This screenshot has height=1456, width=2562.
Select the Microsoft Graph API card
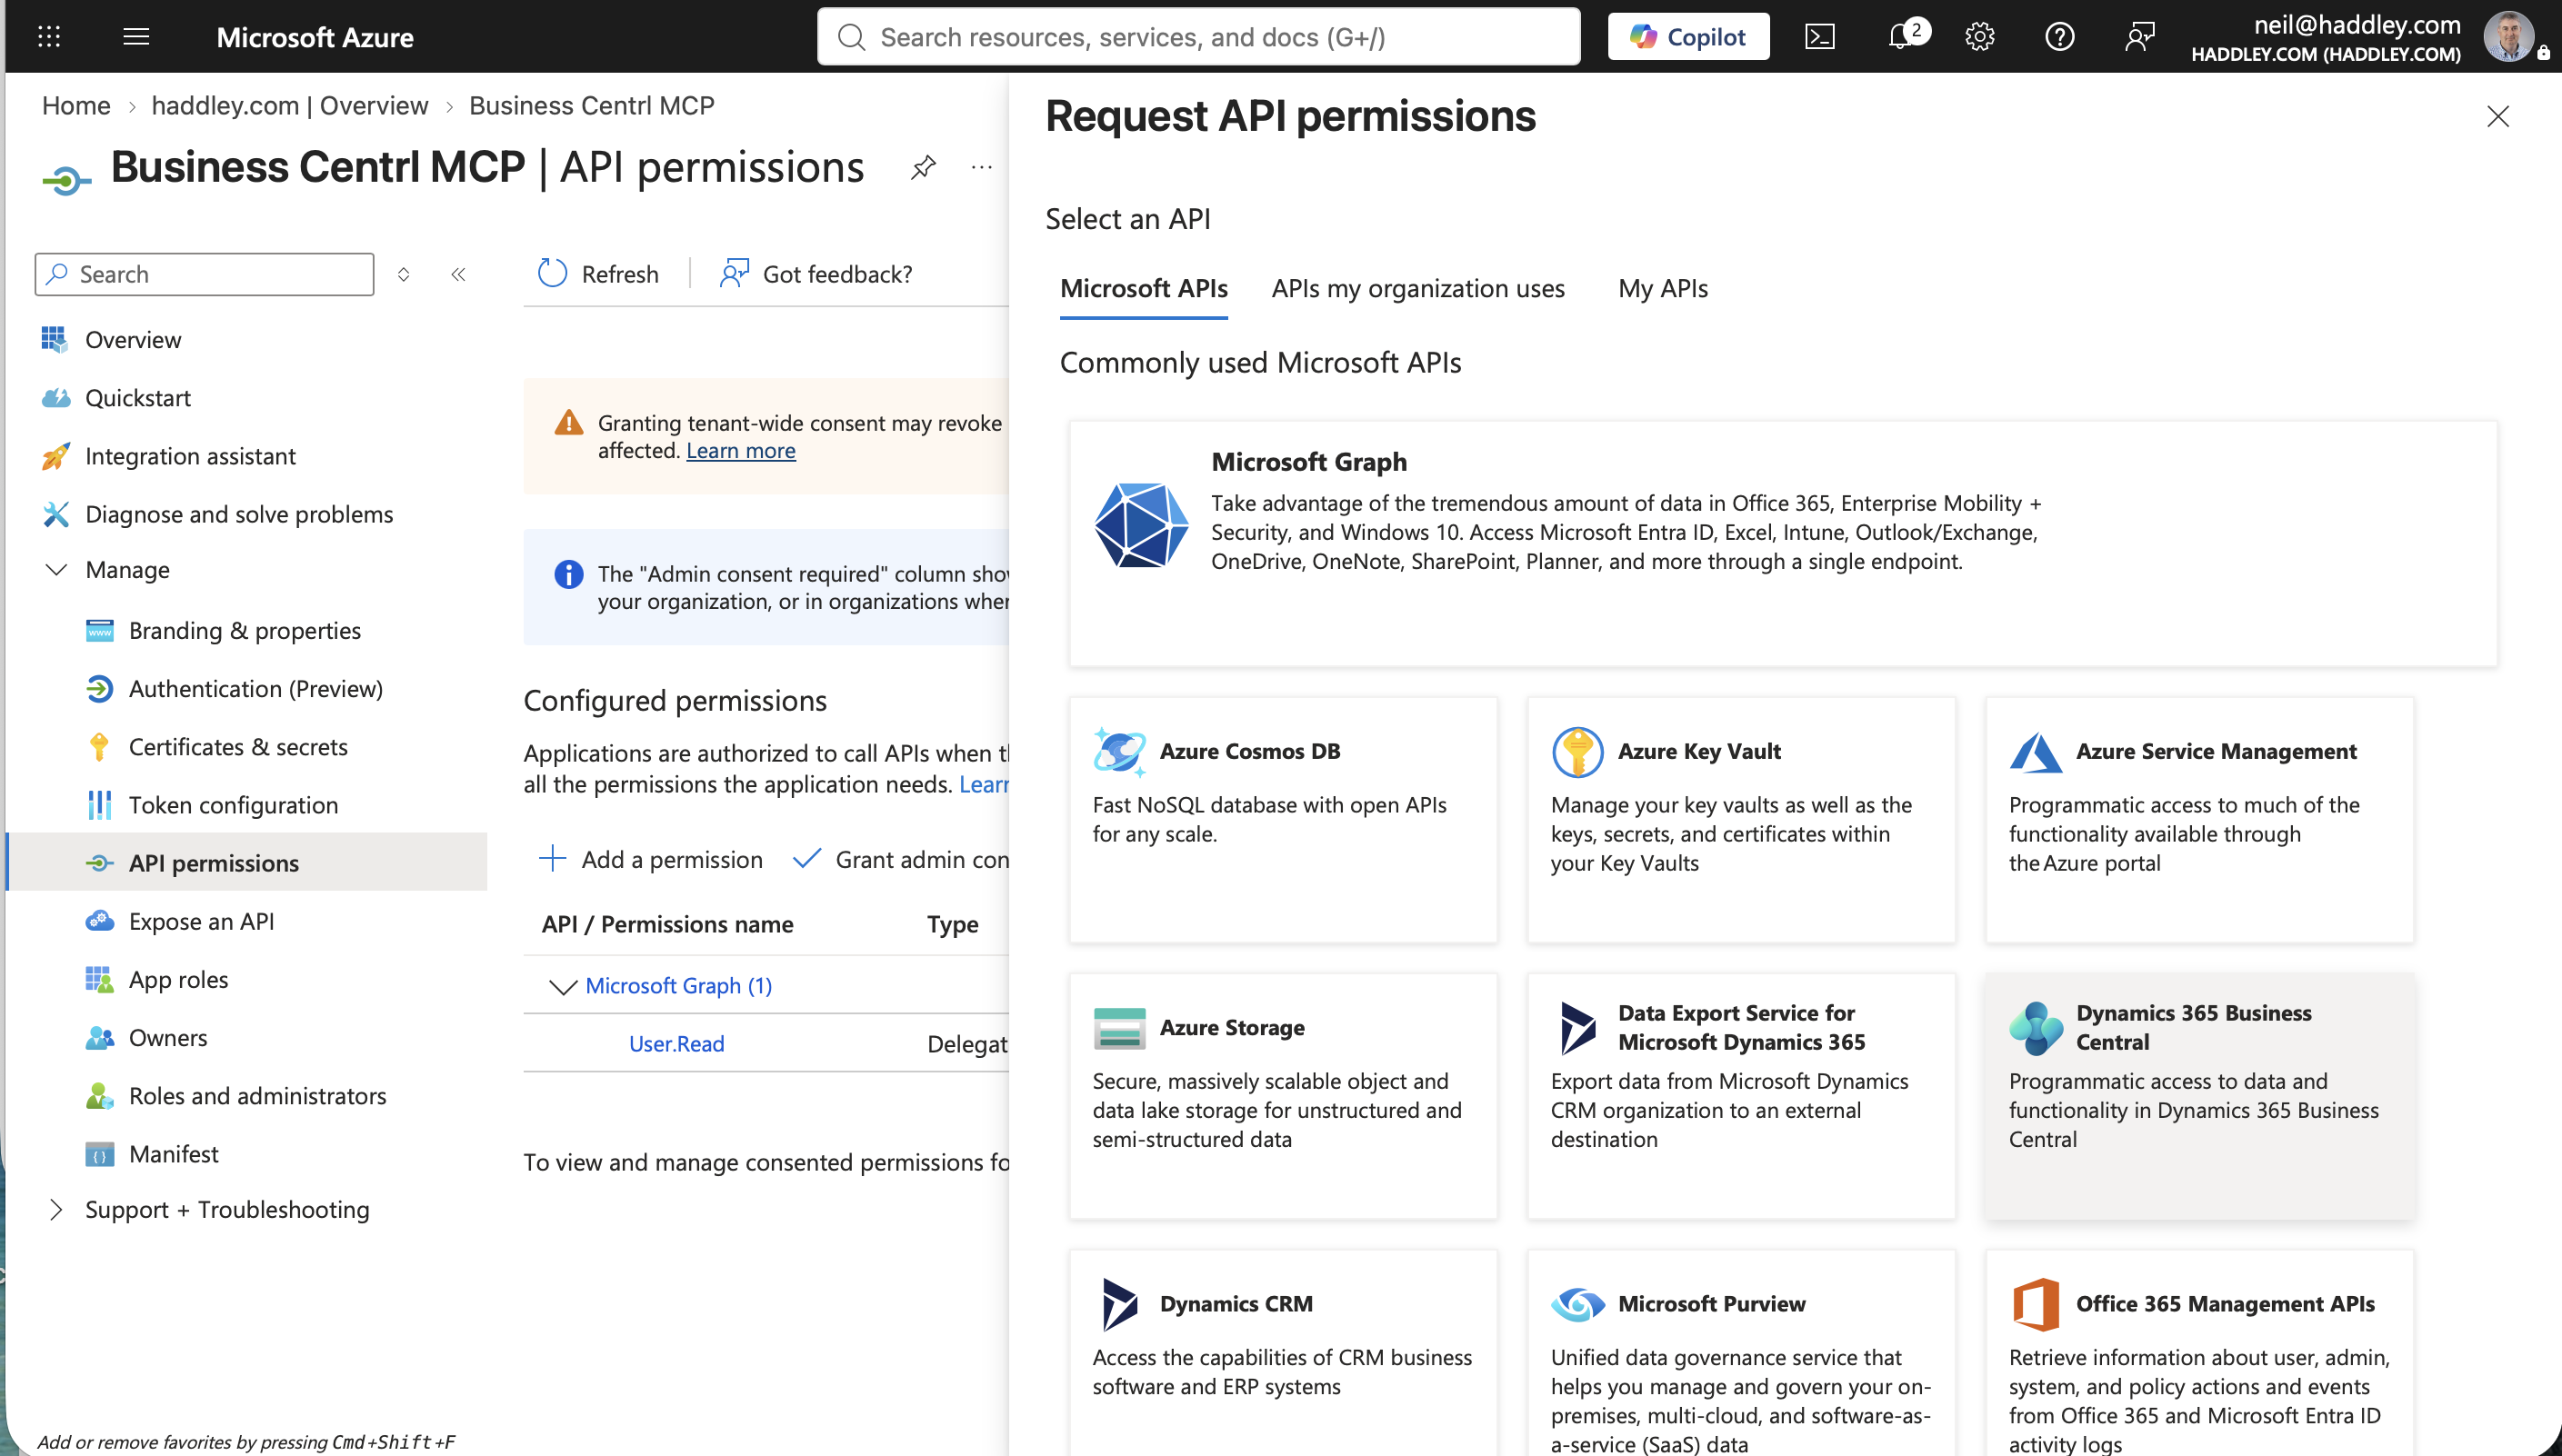pyautogui.click(x=1783, y=544)
